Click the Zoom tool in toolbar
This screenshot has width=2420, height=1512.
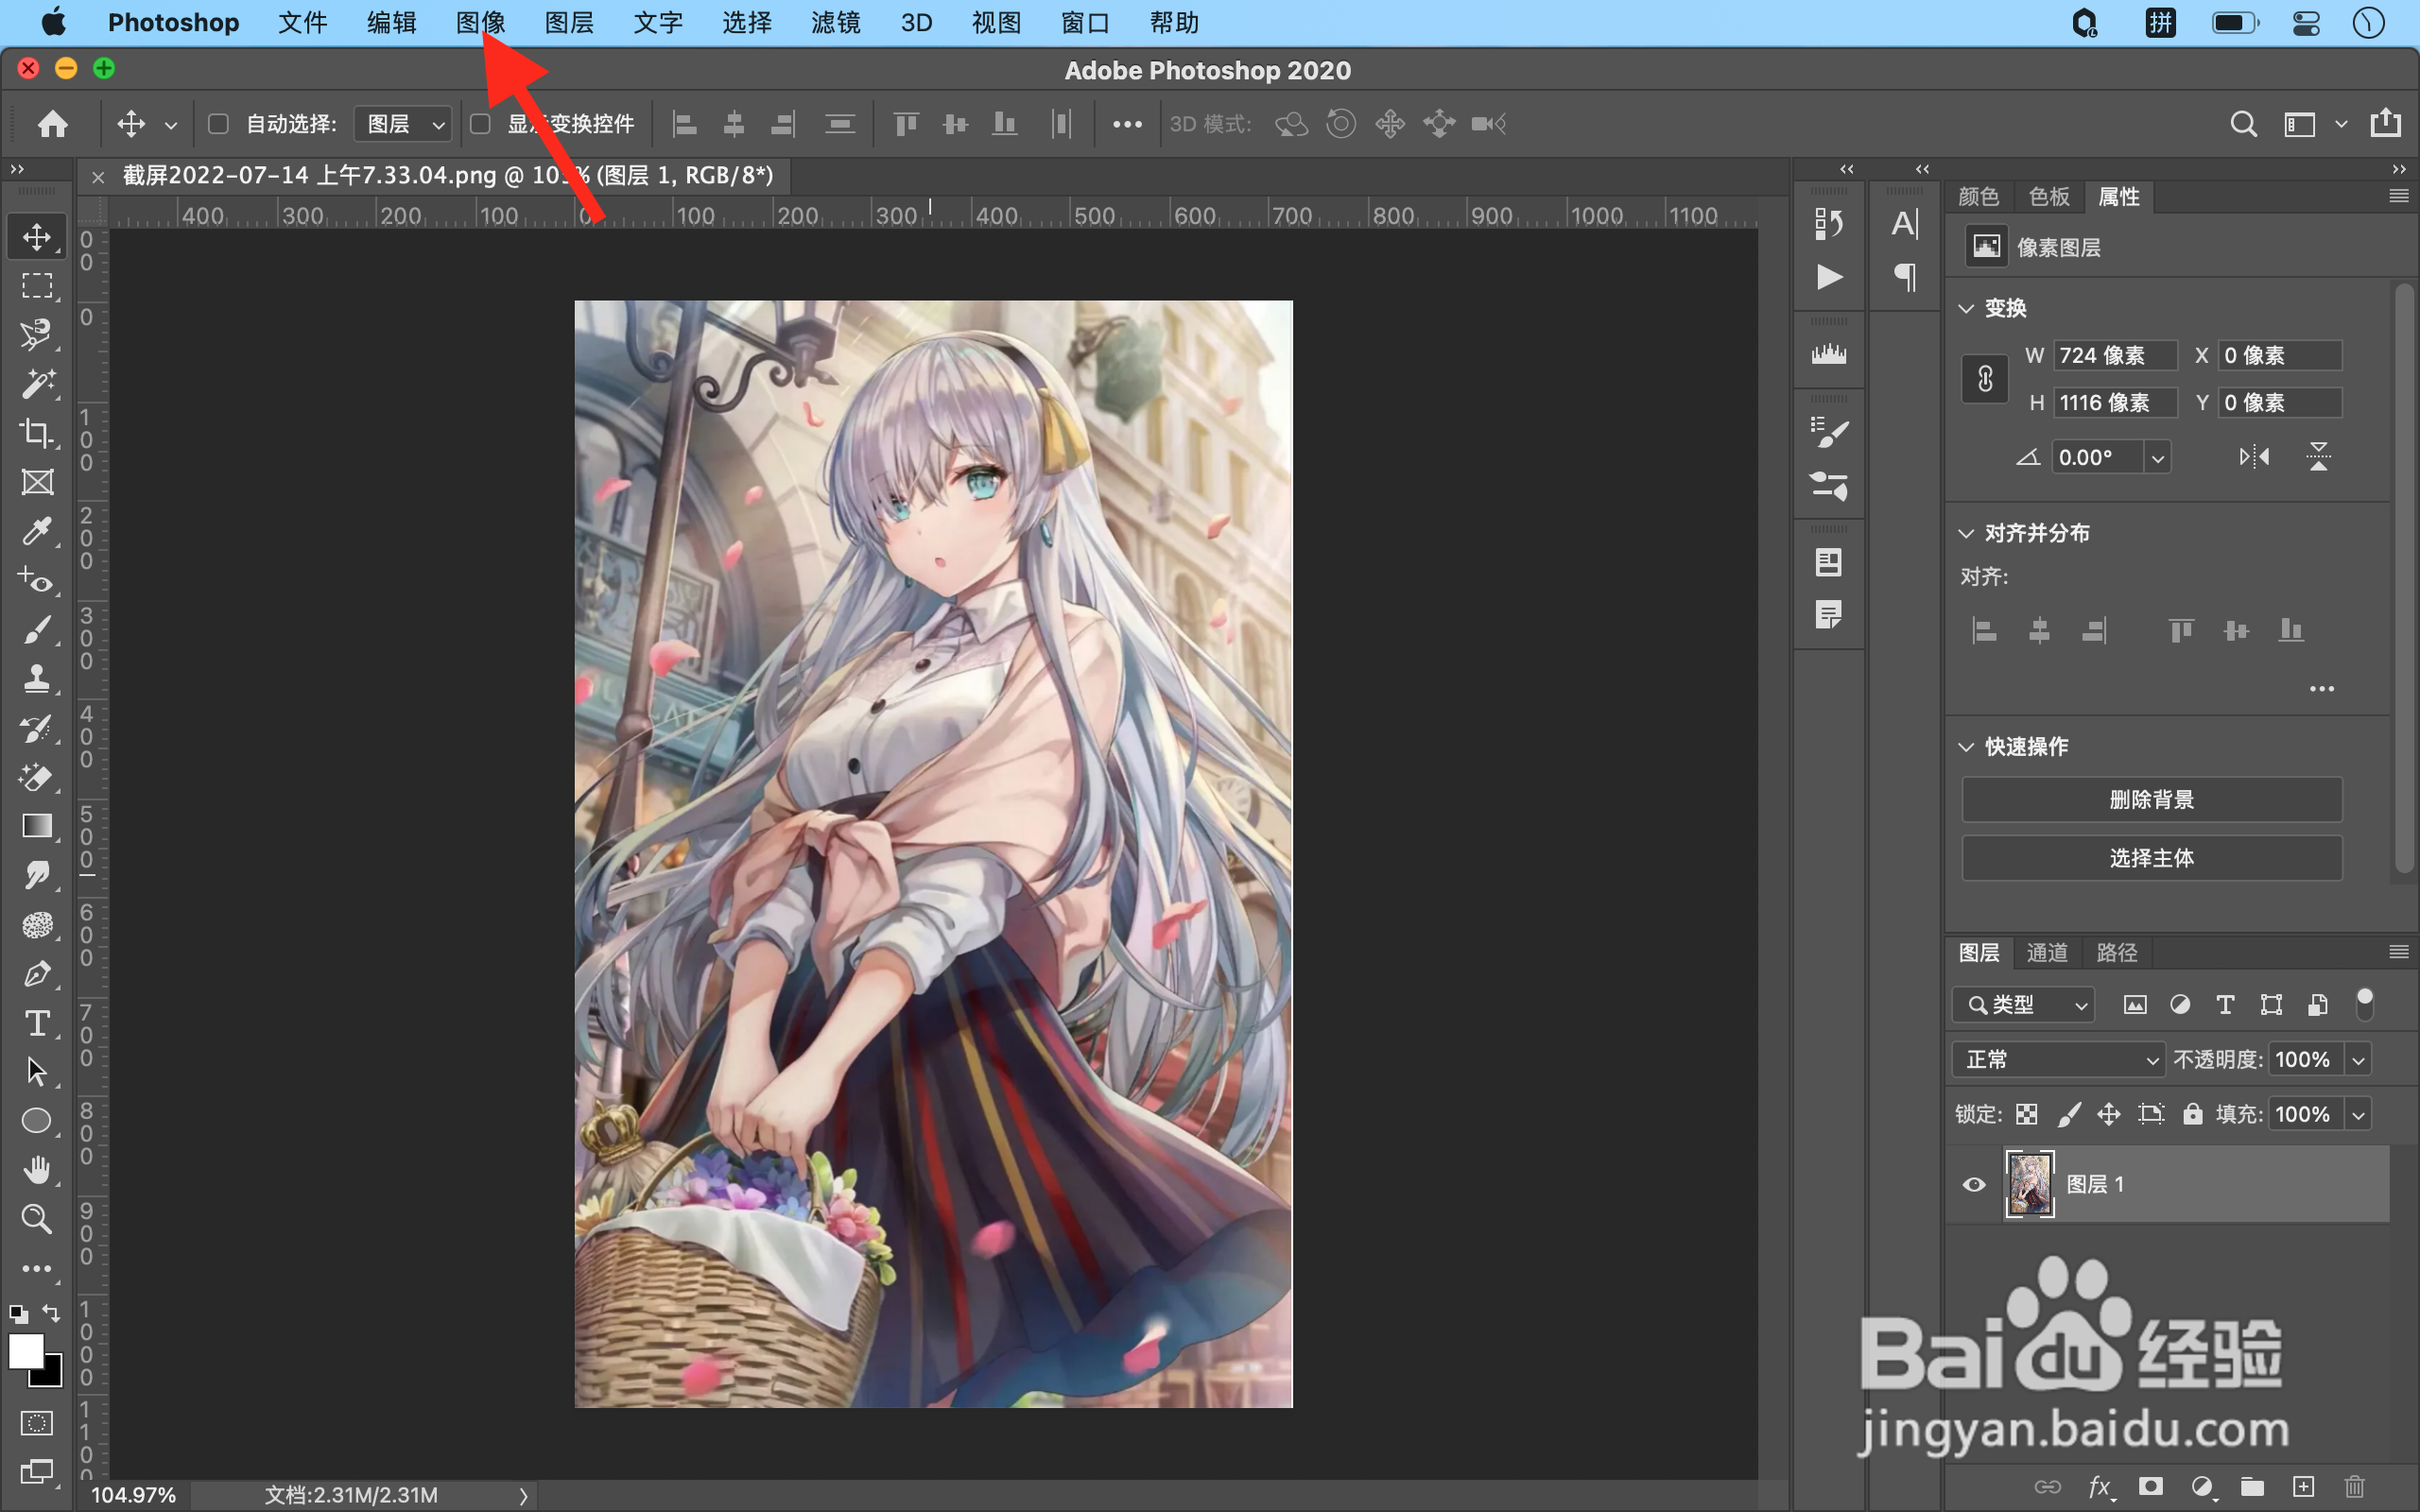pos(37,1218)
